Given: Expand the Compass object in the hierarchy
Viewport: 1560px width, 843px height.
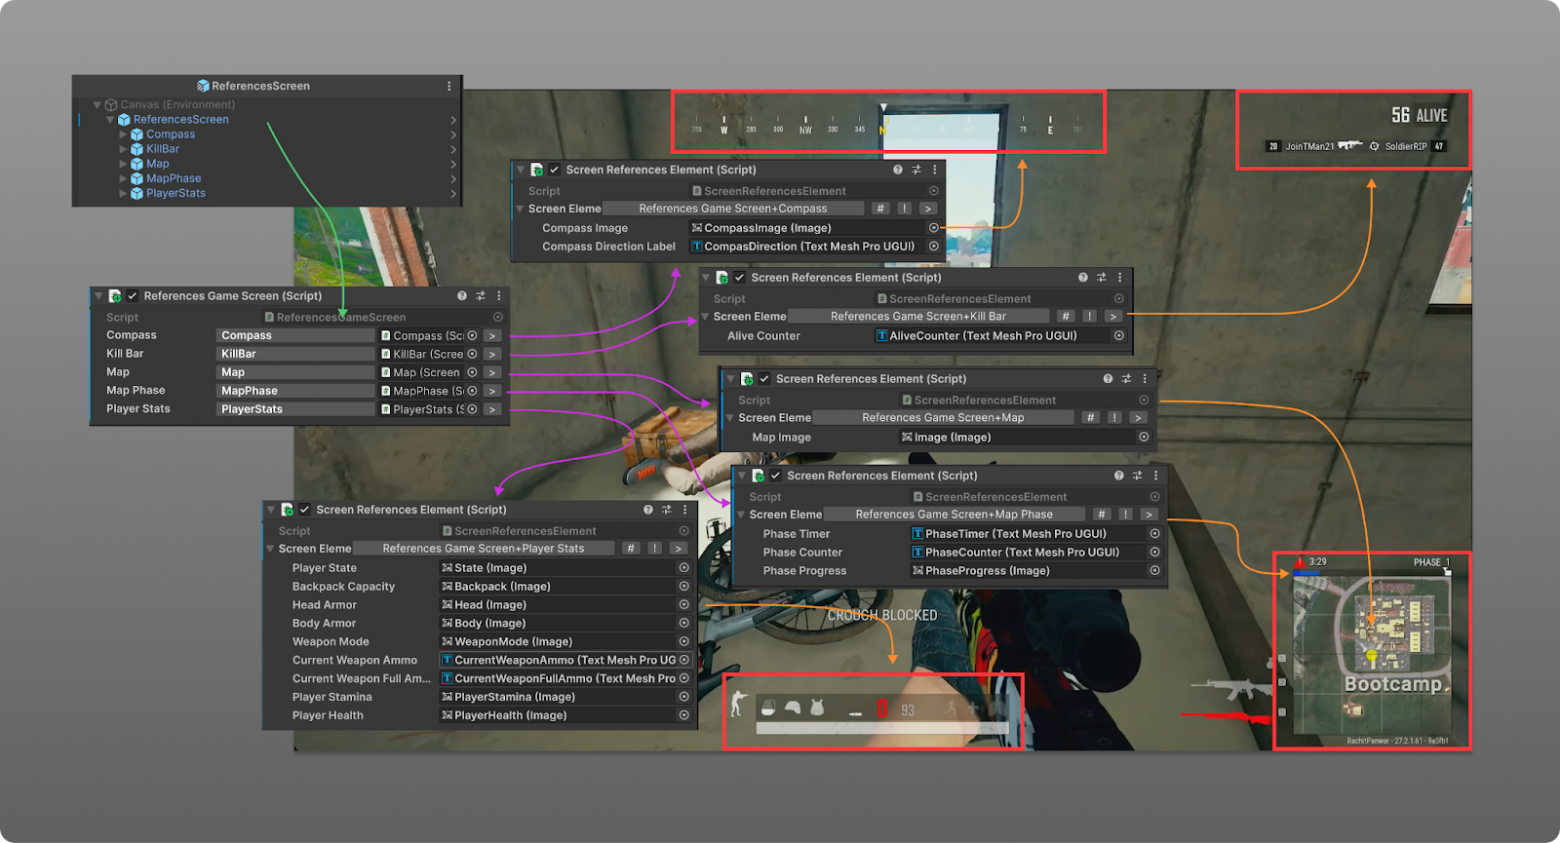Looking at the screenshot, I should pos(123,134).
